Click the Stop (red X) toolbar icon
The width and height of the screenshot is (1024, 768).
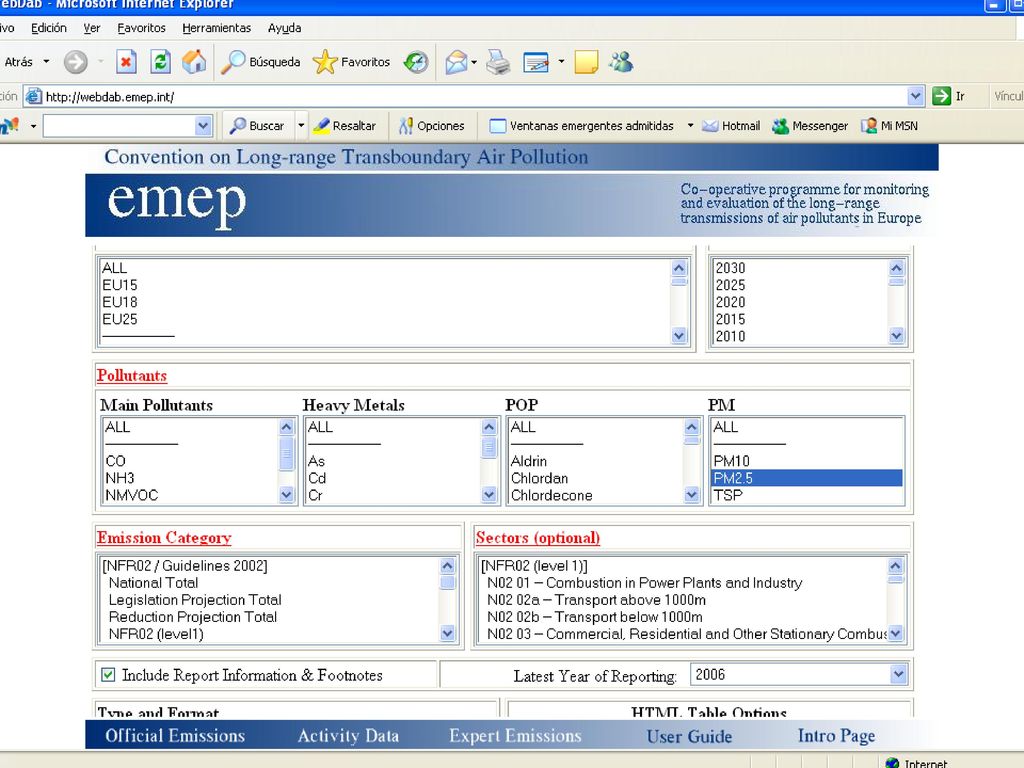[126, 62]
